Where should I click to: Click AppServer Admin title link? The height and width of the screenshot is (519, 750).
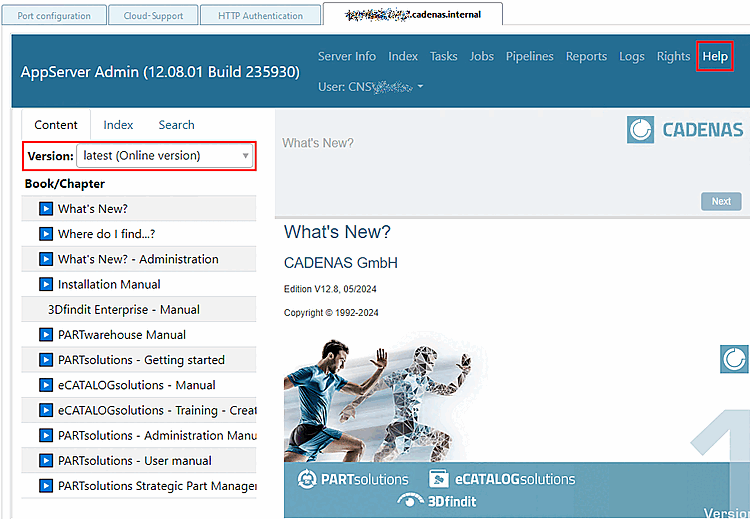(160, 72)
